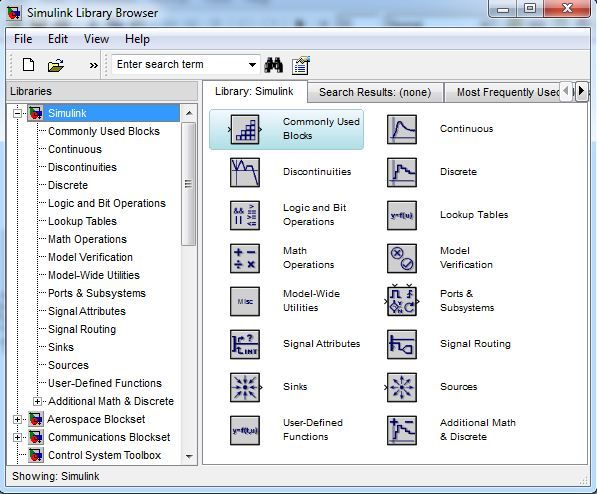
Task: Open the Sinks library icon
Action: (245, 388)
